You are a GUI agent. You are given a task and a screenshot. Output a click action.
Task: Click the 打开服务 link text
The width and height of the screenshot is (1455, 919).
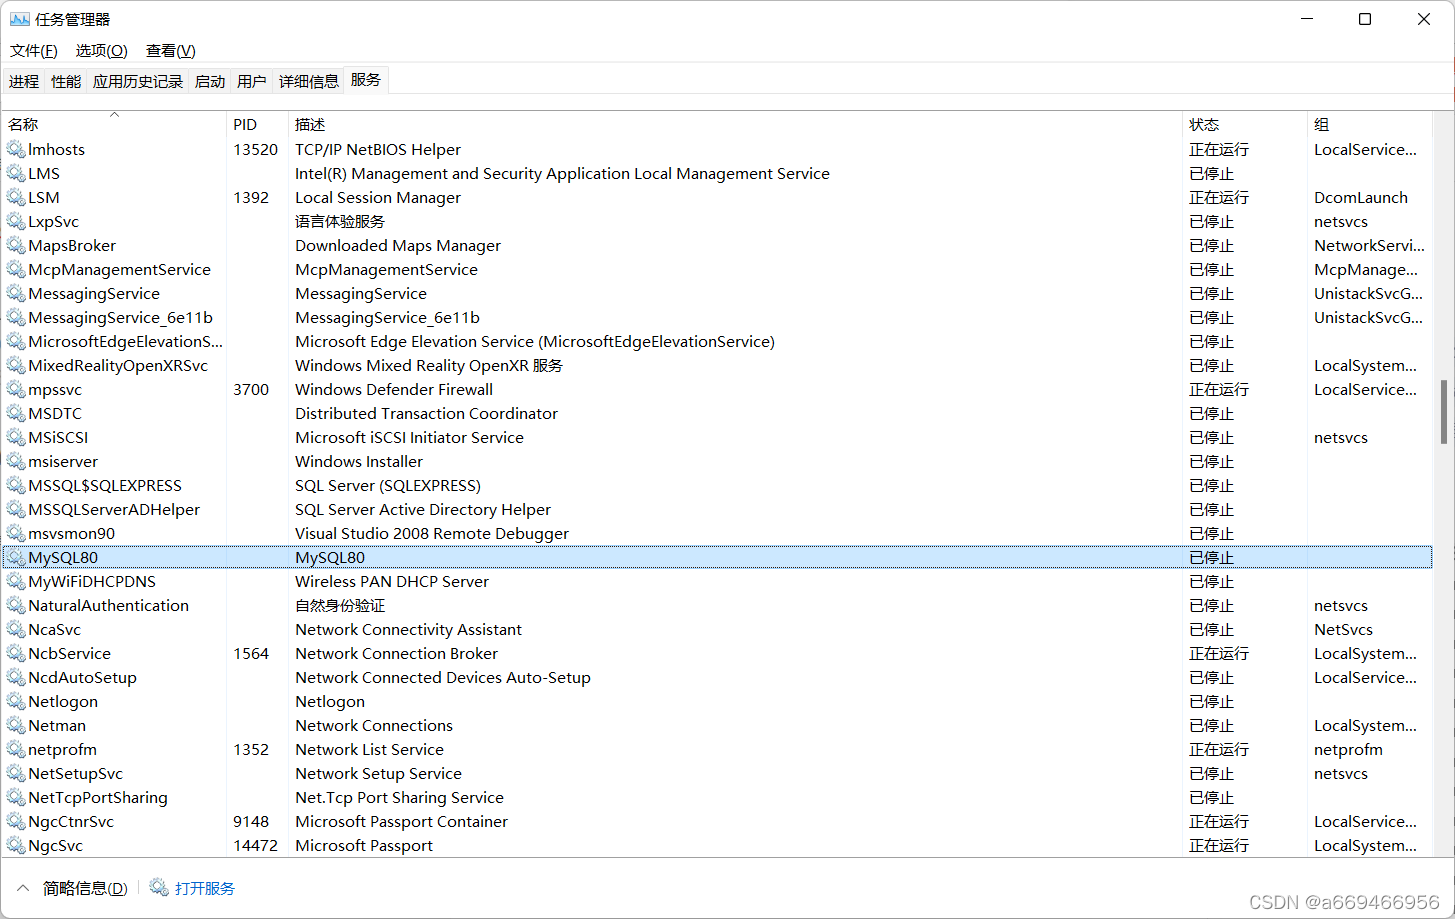[x=205, y=888]
